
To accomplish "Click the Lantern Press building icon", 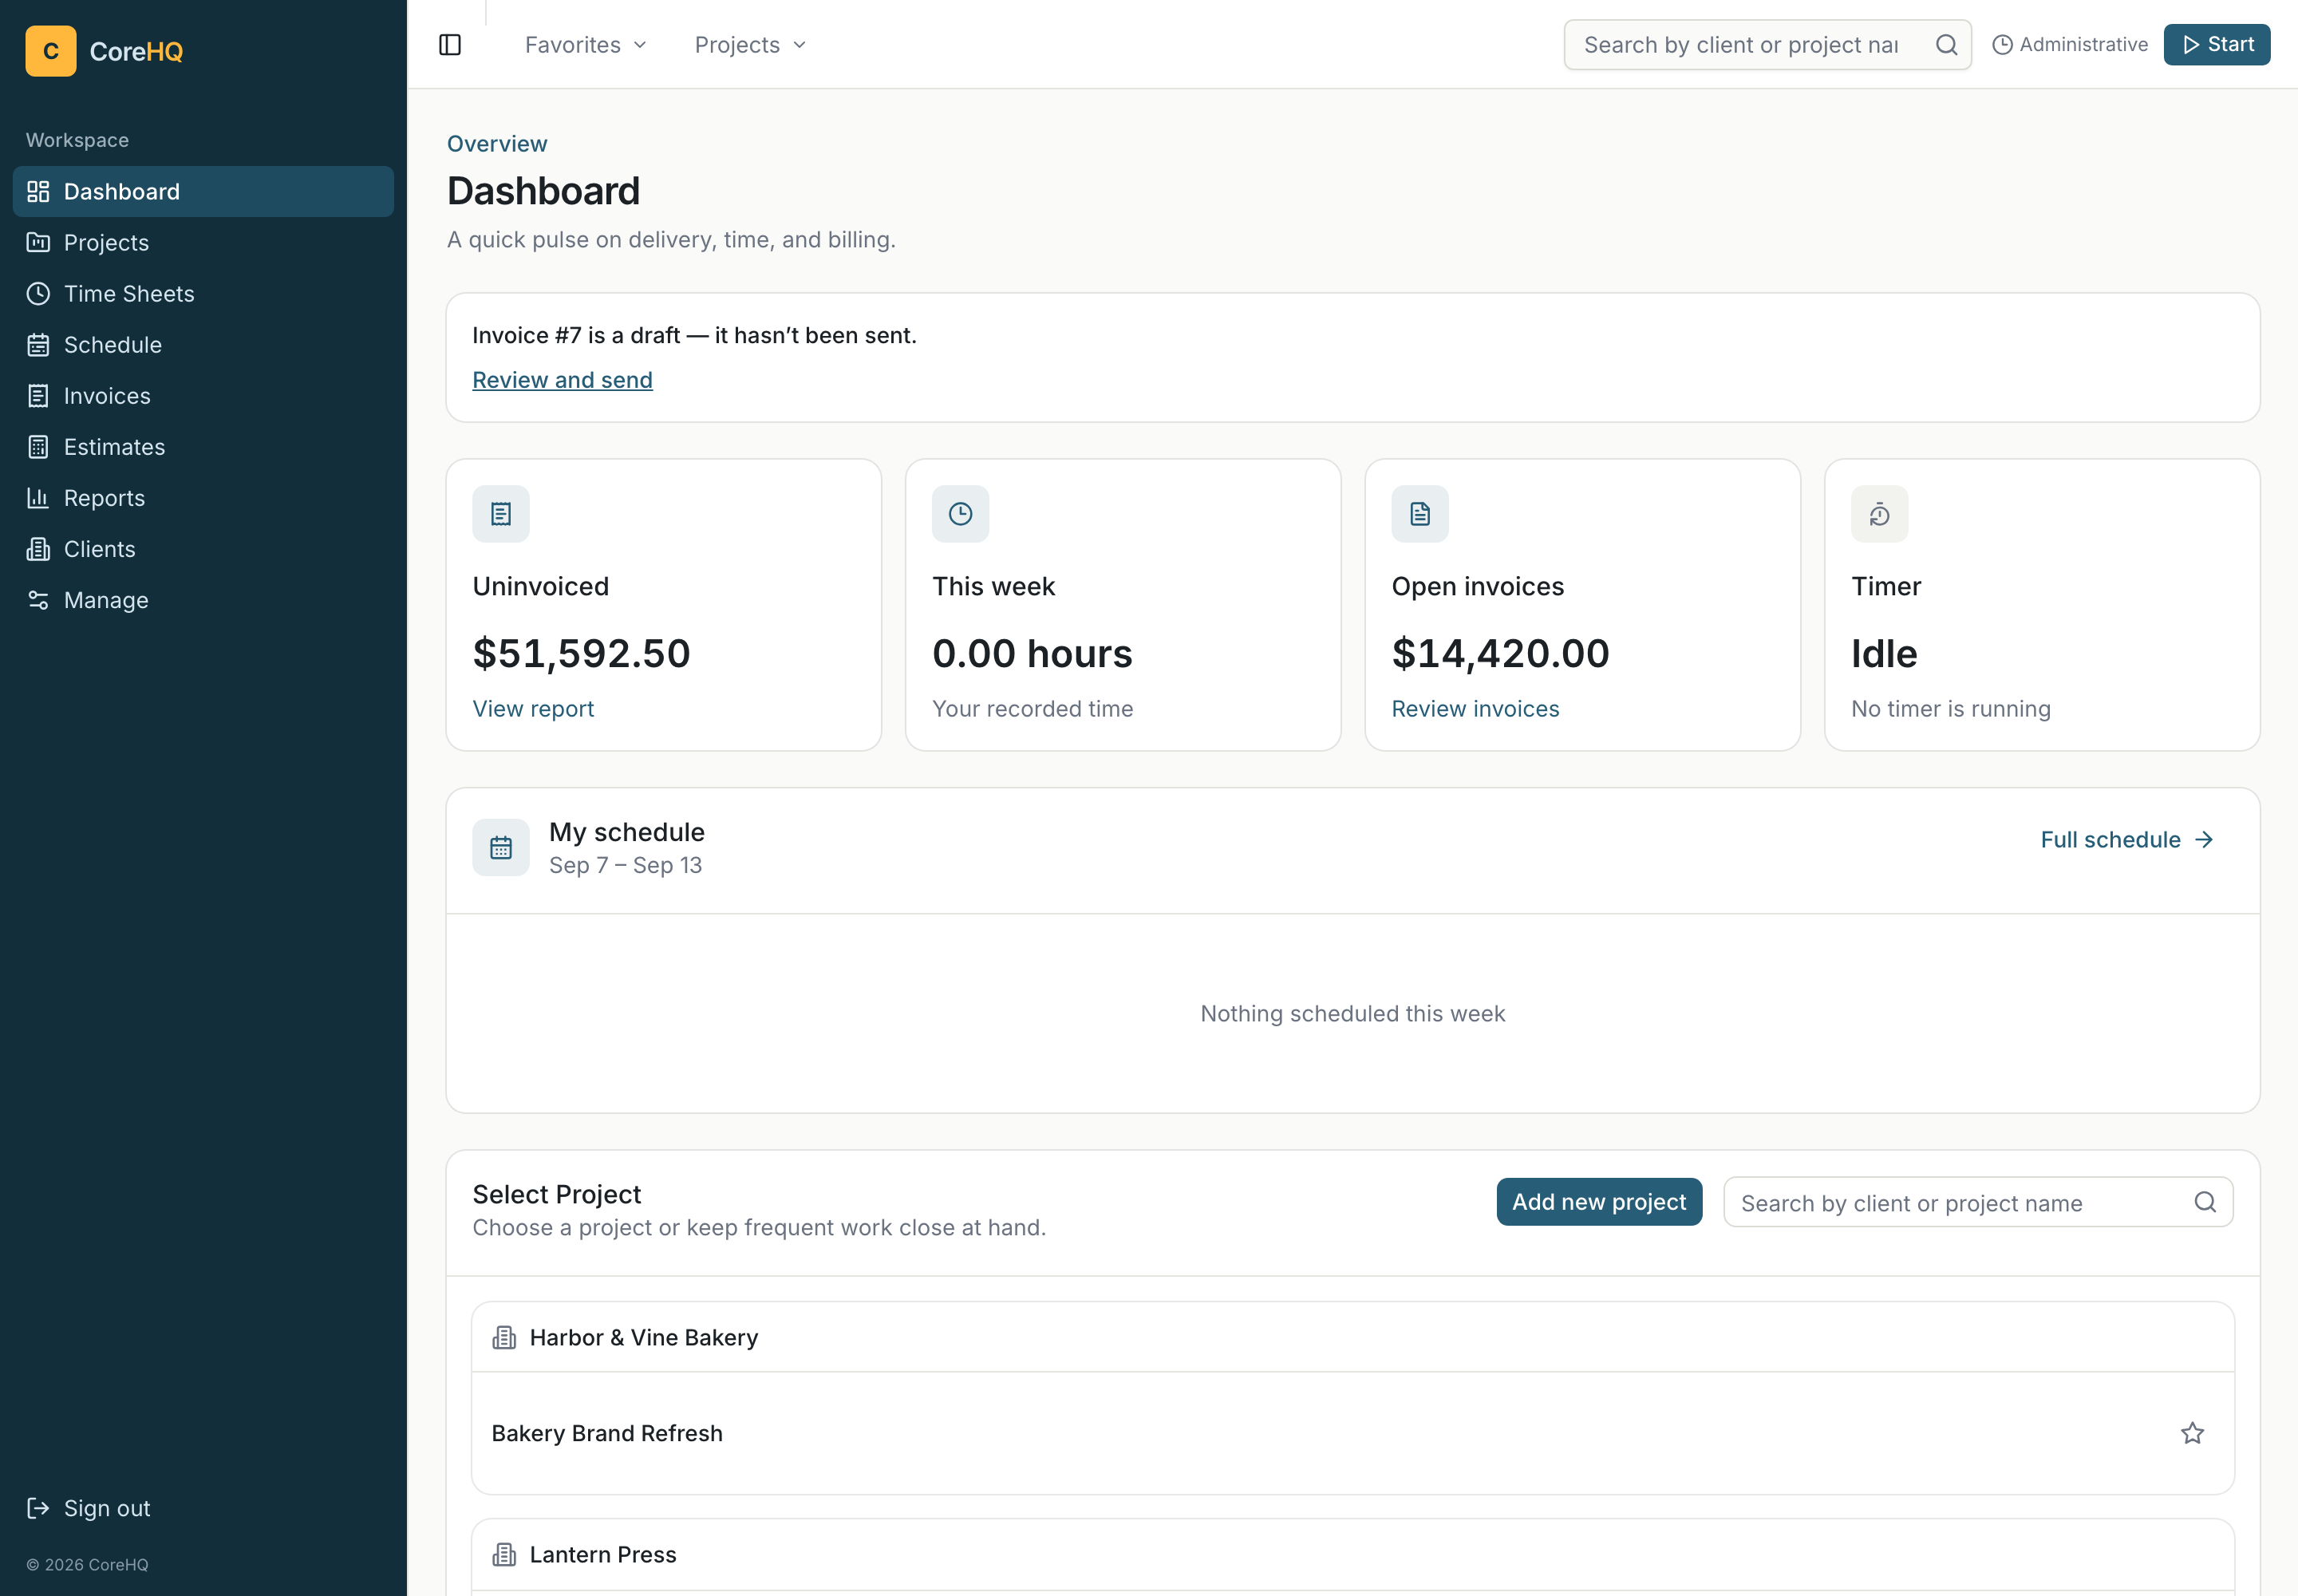I will click(504, 1555).
